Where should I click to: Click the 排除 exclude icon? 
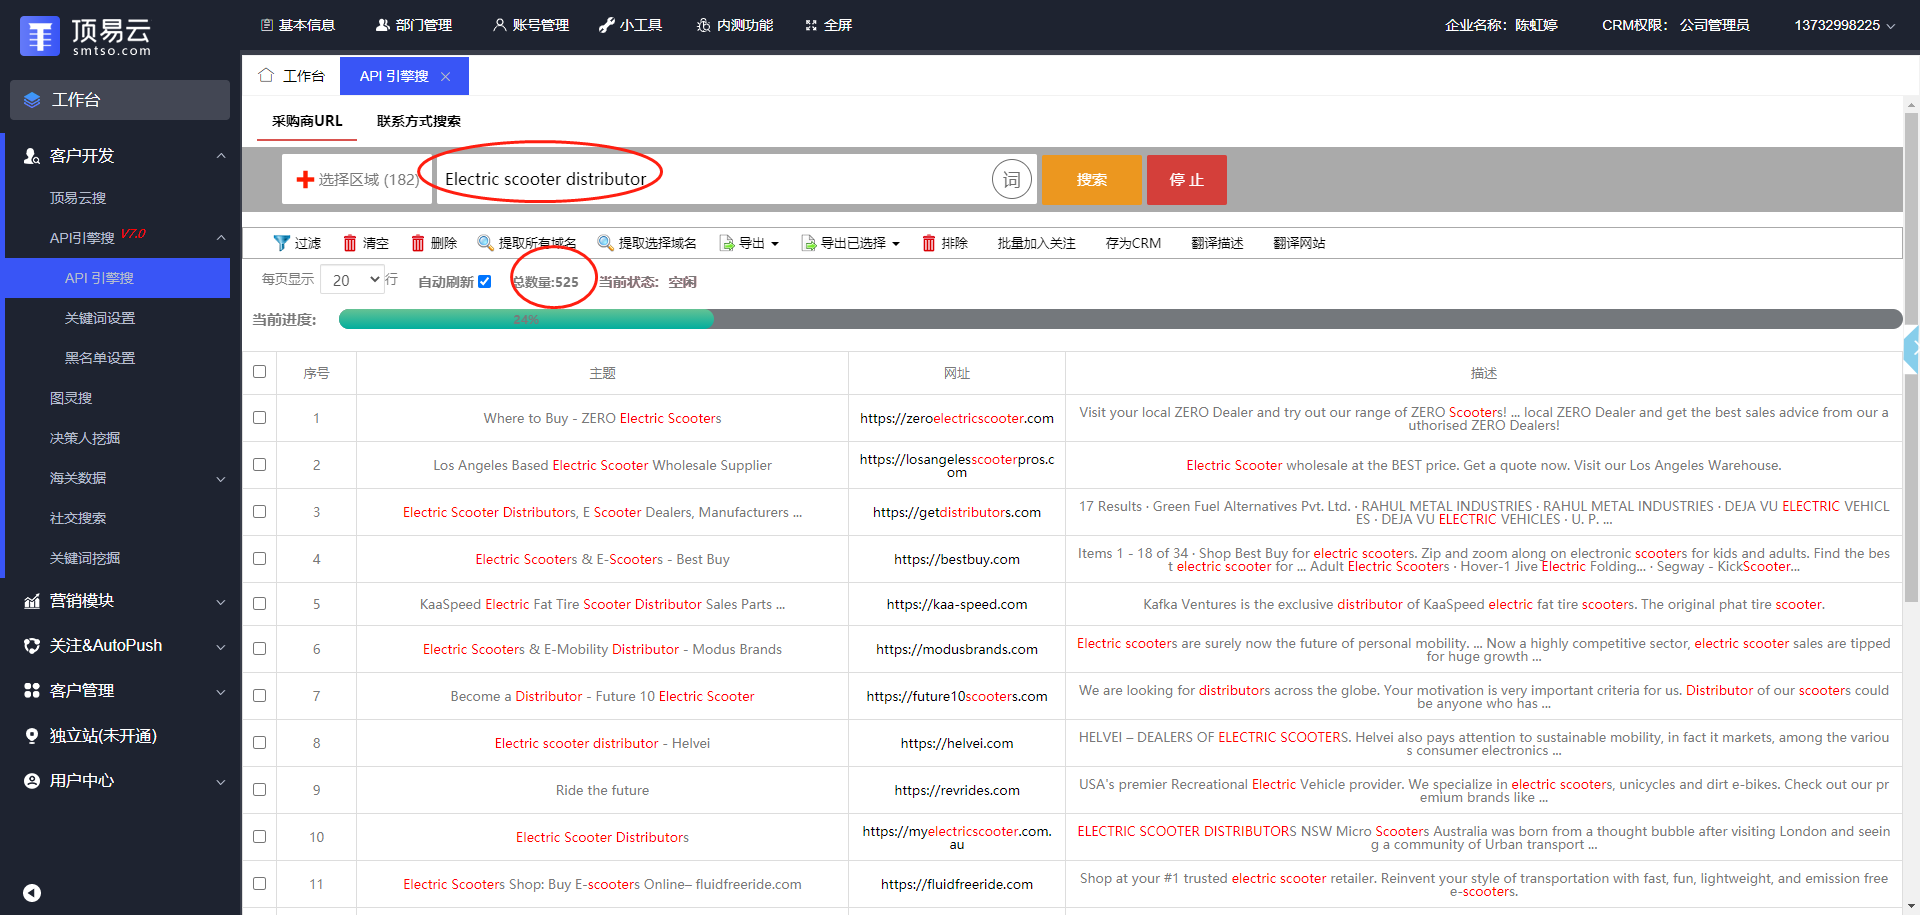coord(929,243)
